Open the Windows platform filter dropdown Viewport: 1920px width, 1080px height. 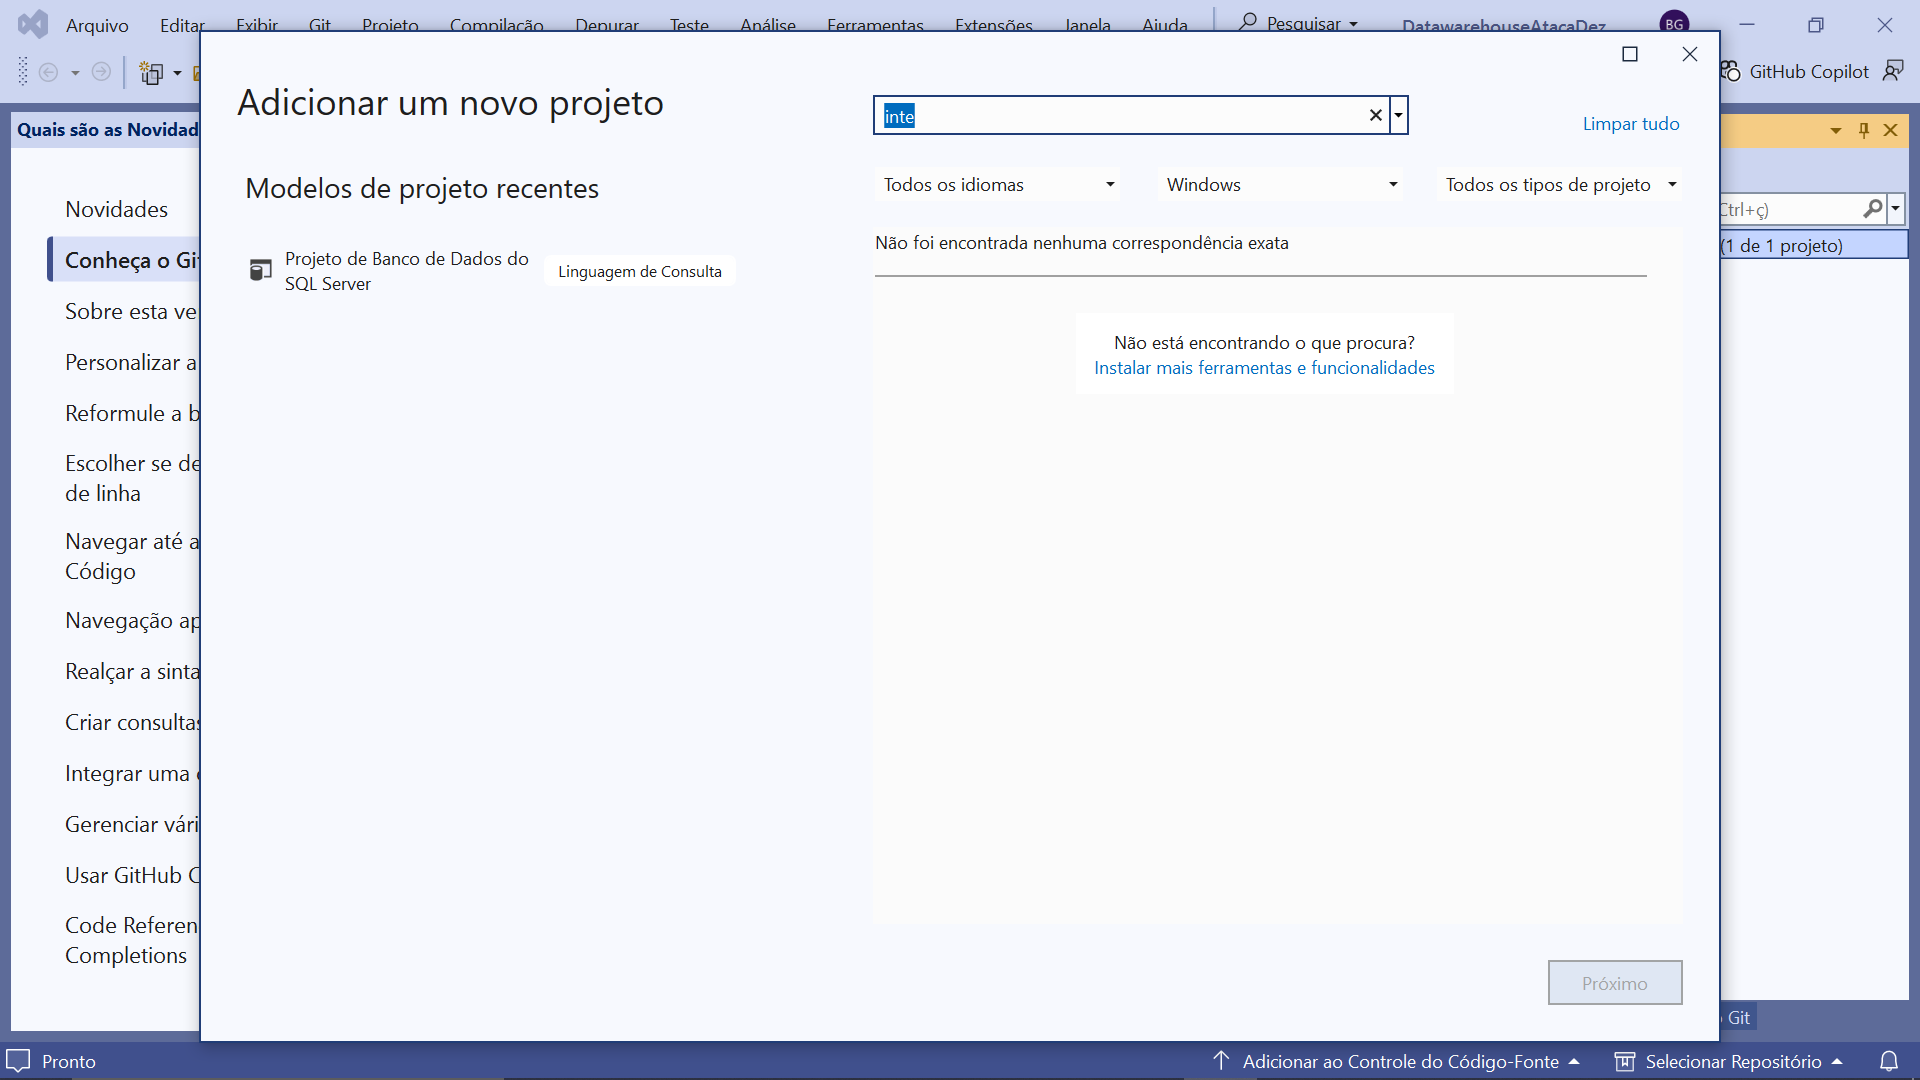point(1281,185)
